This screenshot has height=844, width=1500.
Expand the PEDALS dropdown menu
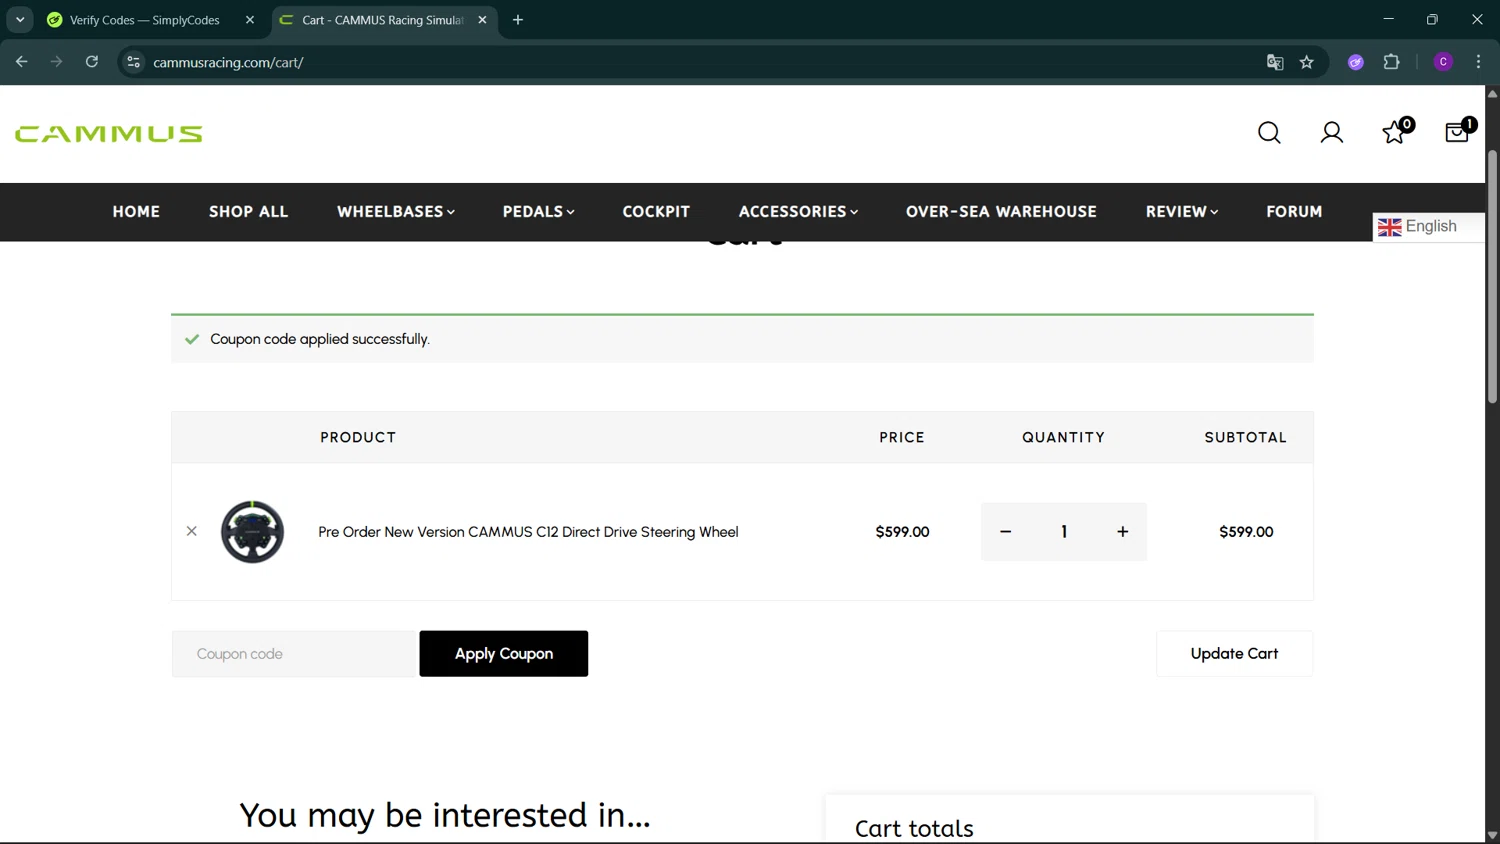(x=538, y=212)
